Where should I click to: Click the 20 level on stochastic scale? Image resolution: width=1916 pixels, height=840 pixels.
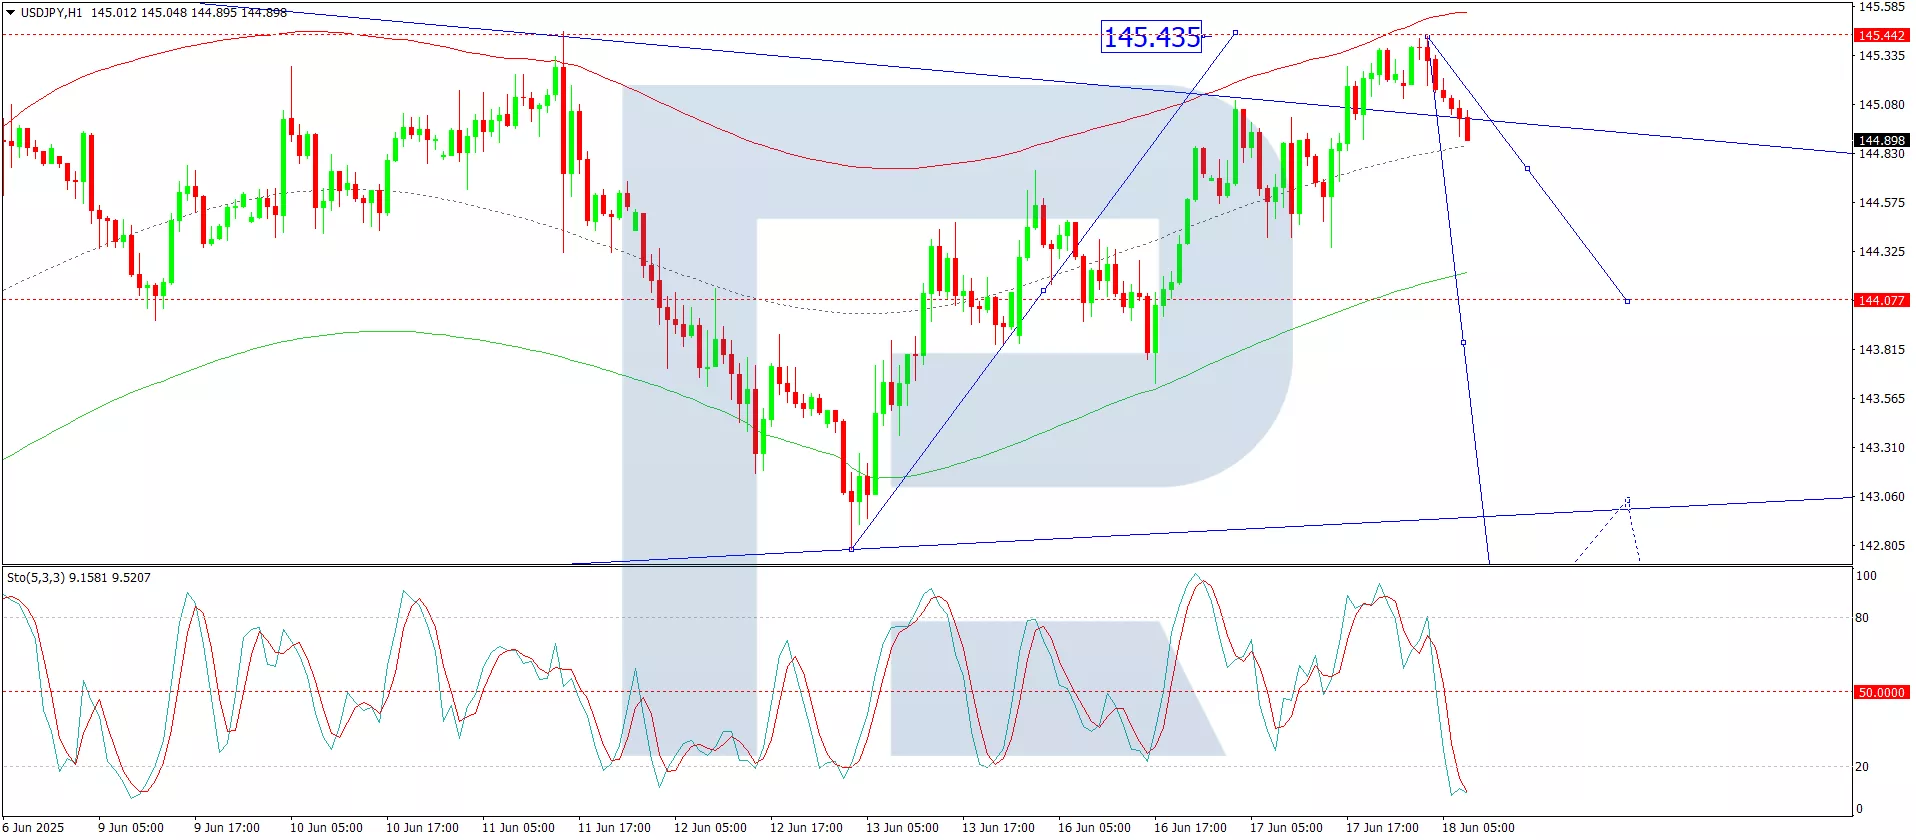pos(1862,767)
